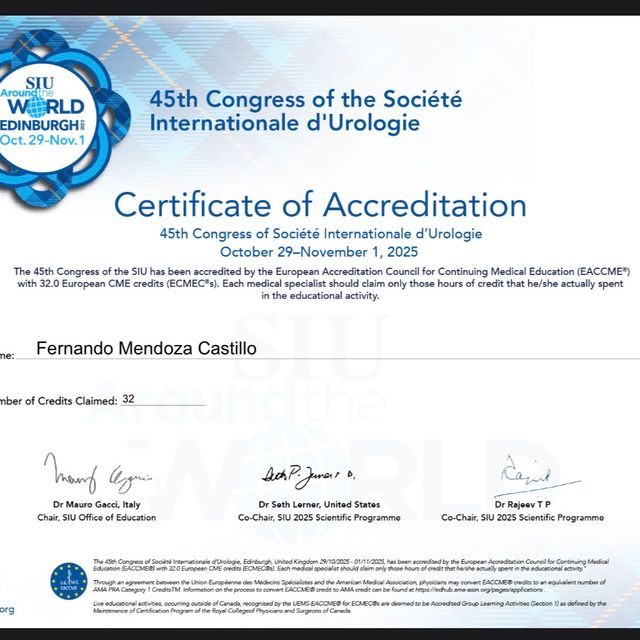
Task: Click subtitle "45th Congress of Société Internationale d'Urologie"
Action: coord(321,234)
